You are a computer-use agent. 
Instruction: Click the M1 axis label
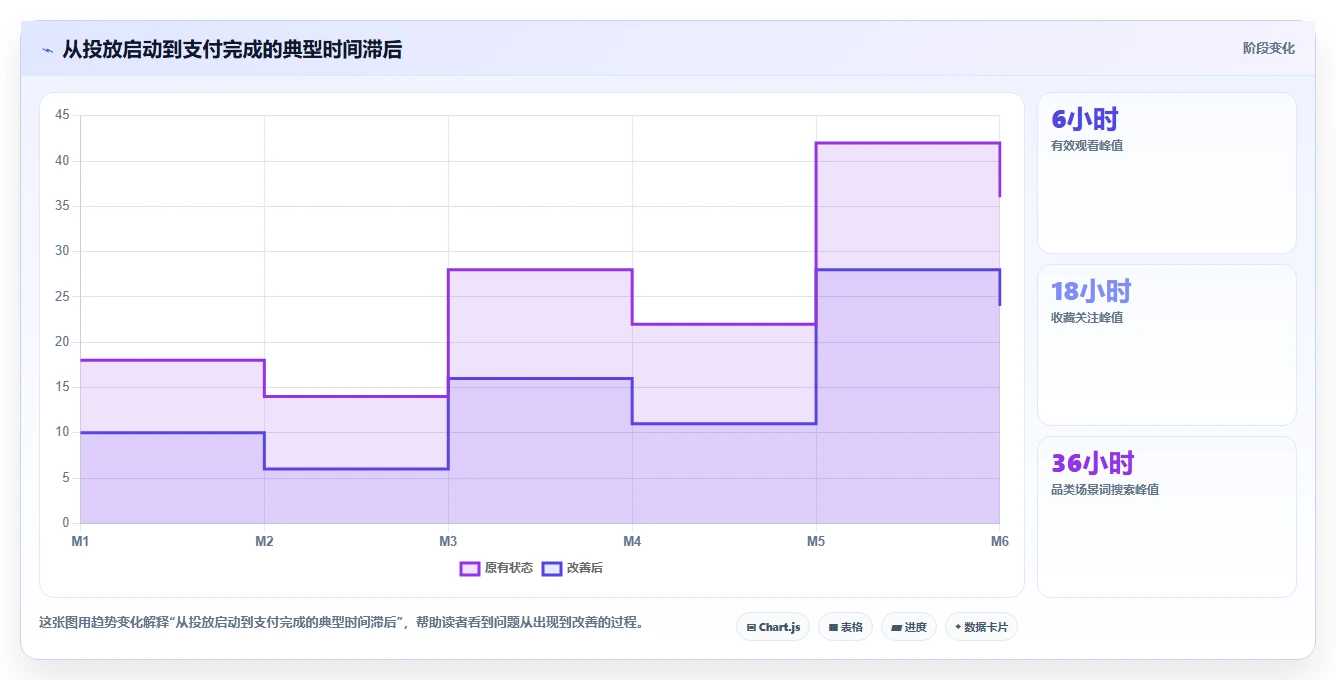tap(80, 541)
